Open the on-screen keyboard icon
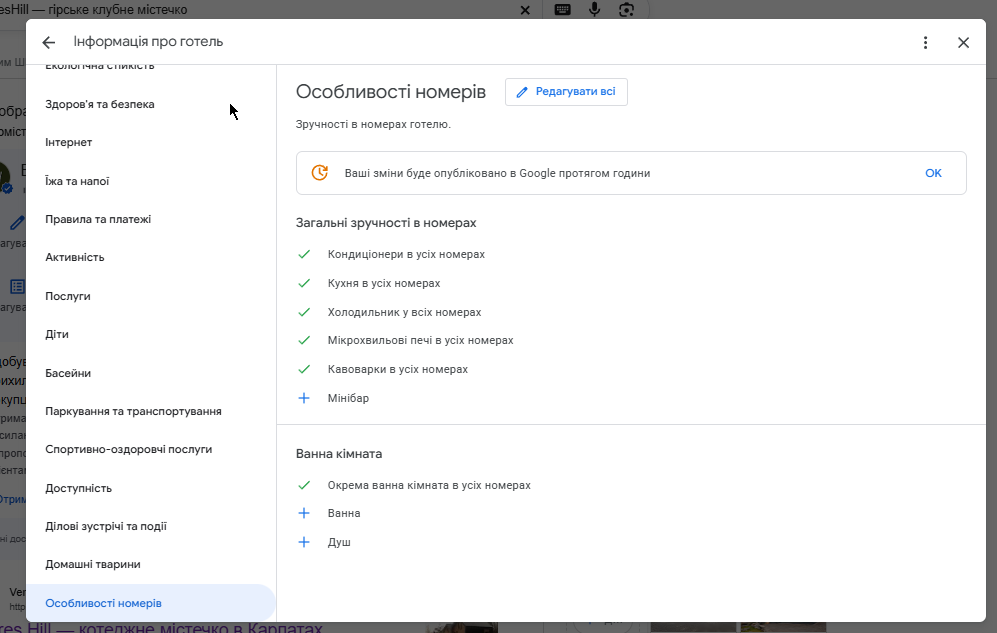The width and height of the screenshot is (997, 633). pyautogui.click(x=562, y=10)
